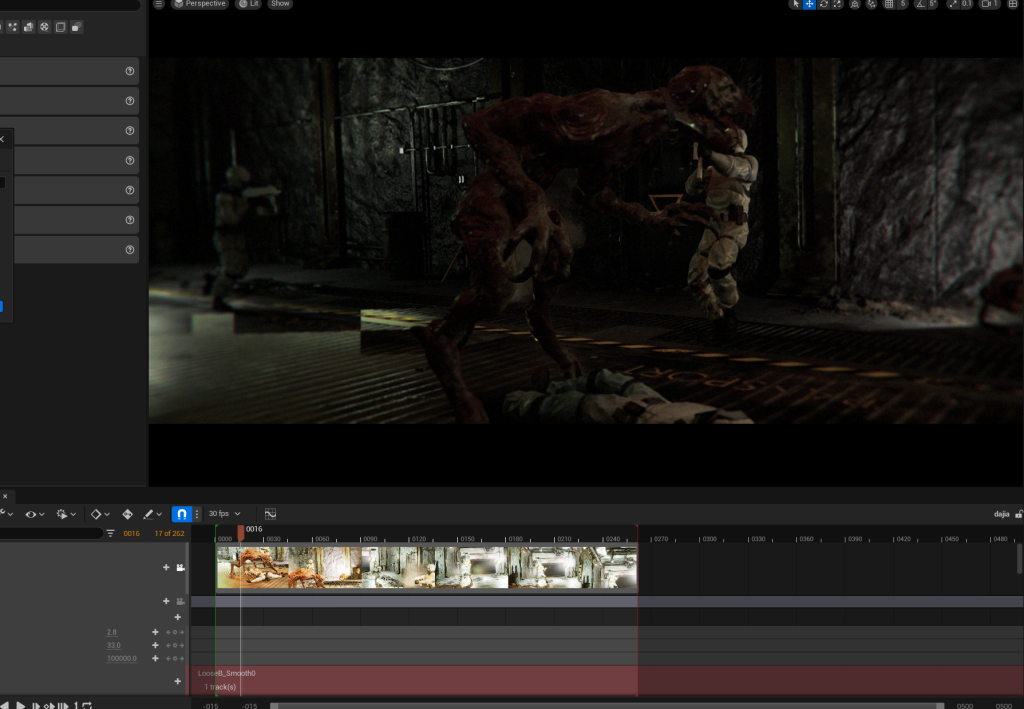Click the film-reel icon in left panel toolbar
The height and width of the screenshot is (709, 1024).
tap(44, 27)
